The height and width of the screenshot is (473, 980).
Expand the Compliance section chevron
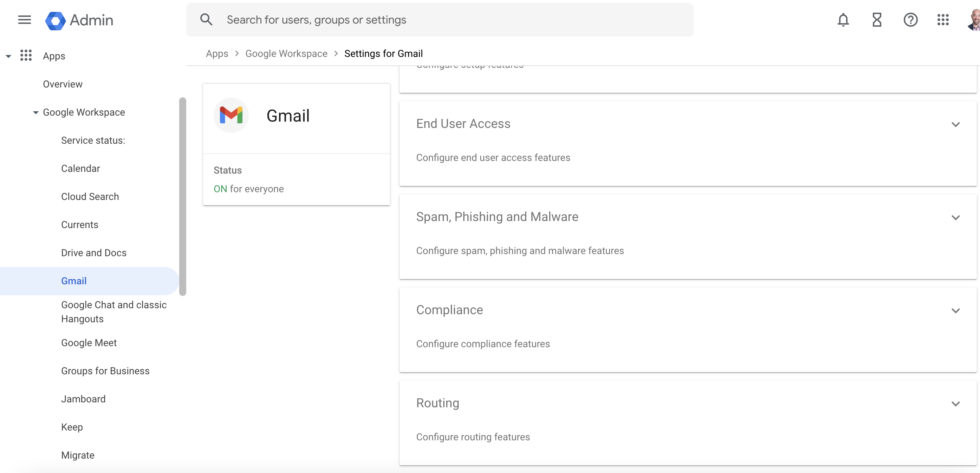[955, 311]
